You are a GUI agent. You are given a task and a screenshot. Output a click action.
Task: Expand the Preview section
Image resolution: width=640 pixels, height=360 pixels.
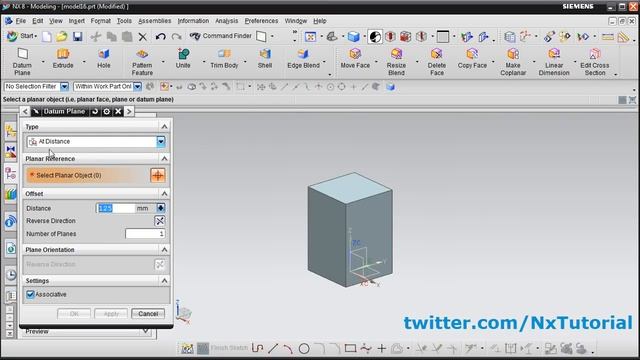pos(145,331)
